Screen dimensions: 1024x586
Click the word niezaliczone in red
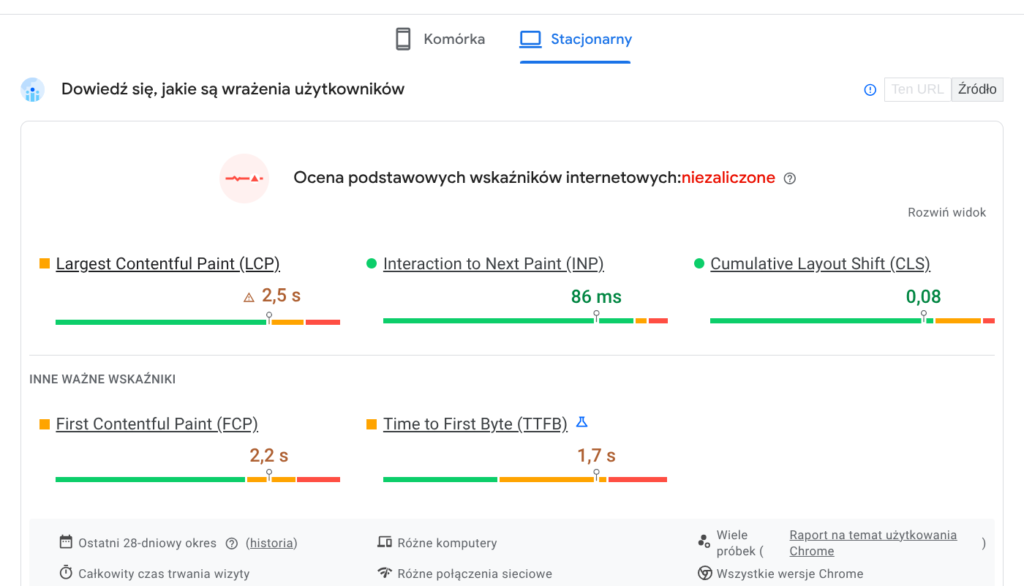click(728, 178)
